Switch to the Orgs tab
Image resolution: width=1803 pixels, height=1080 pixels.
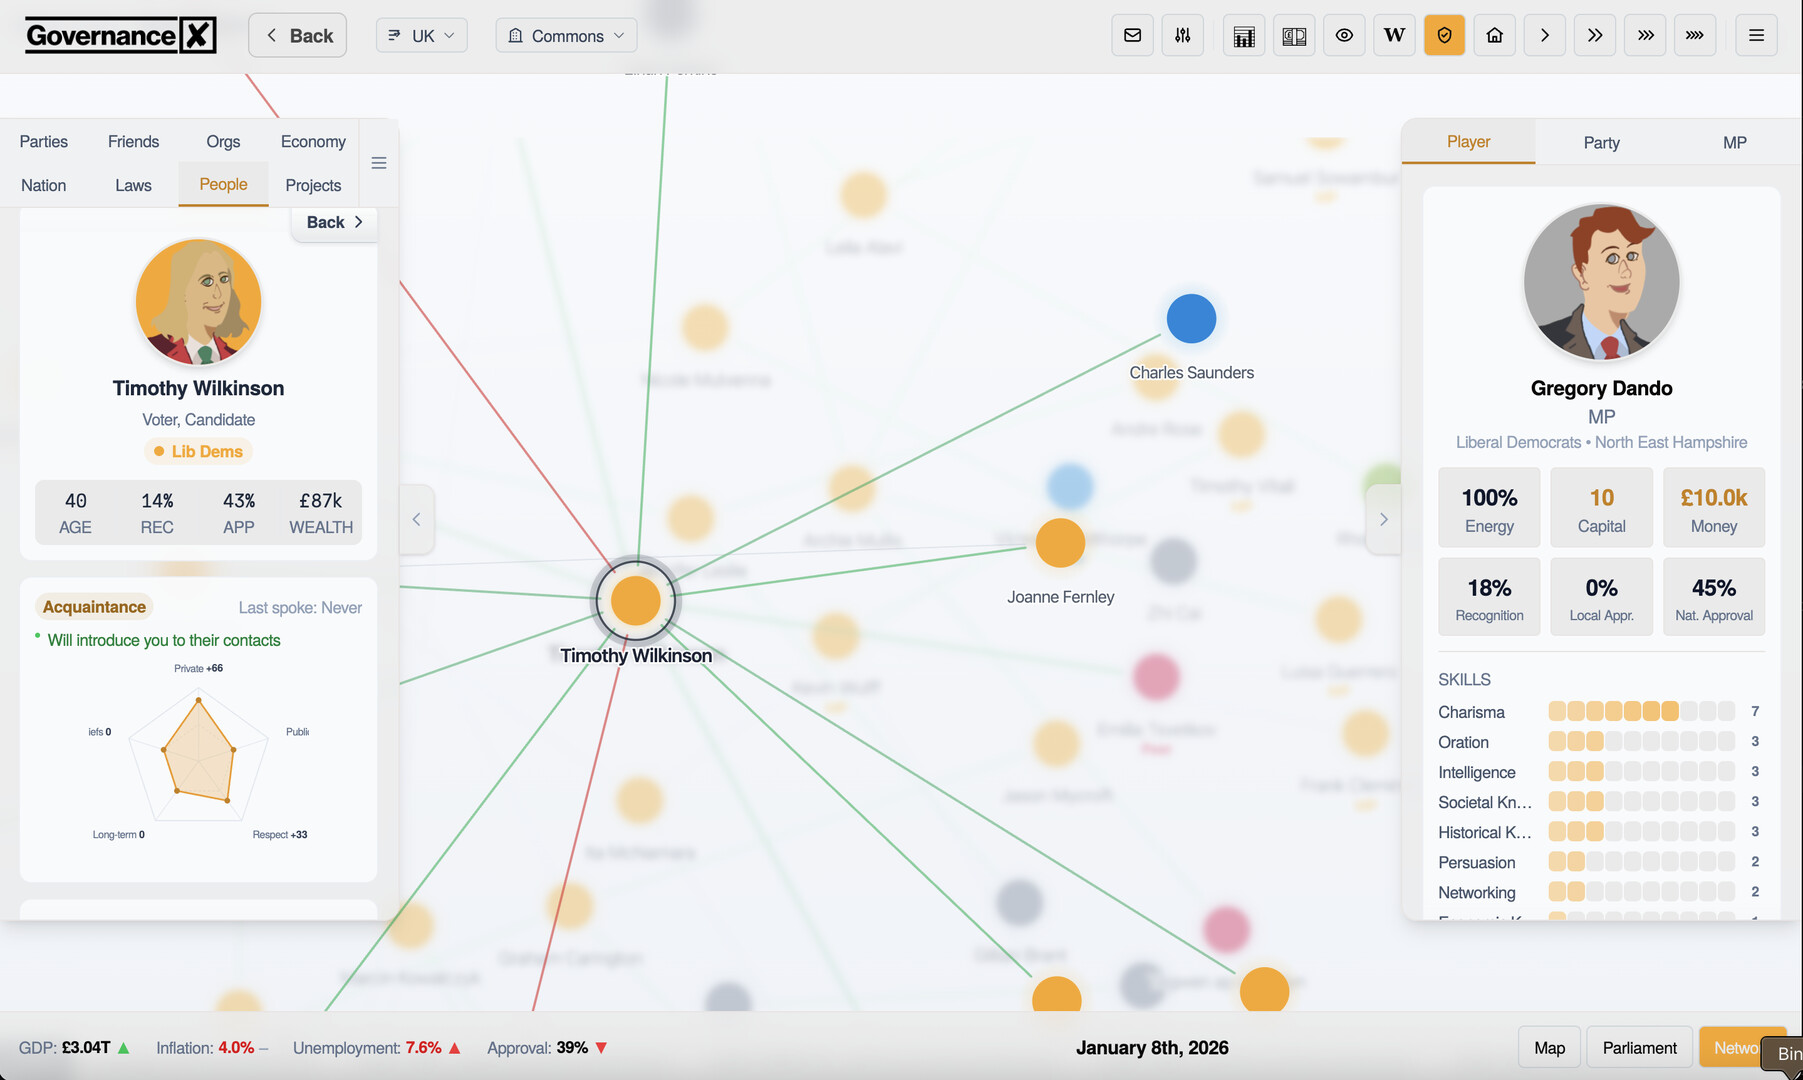223,141
